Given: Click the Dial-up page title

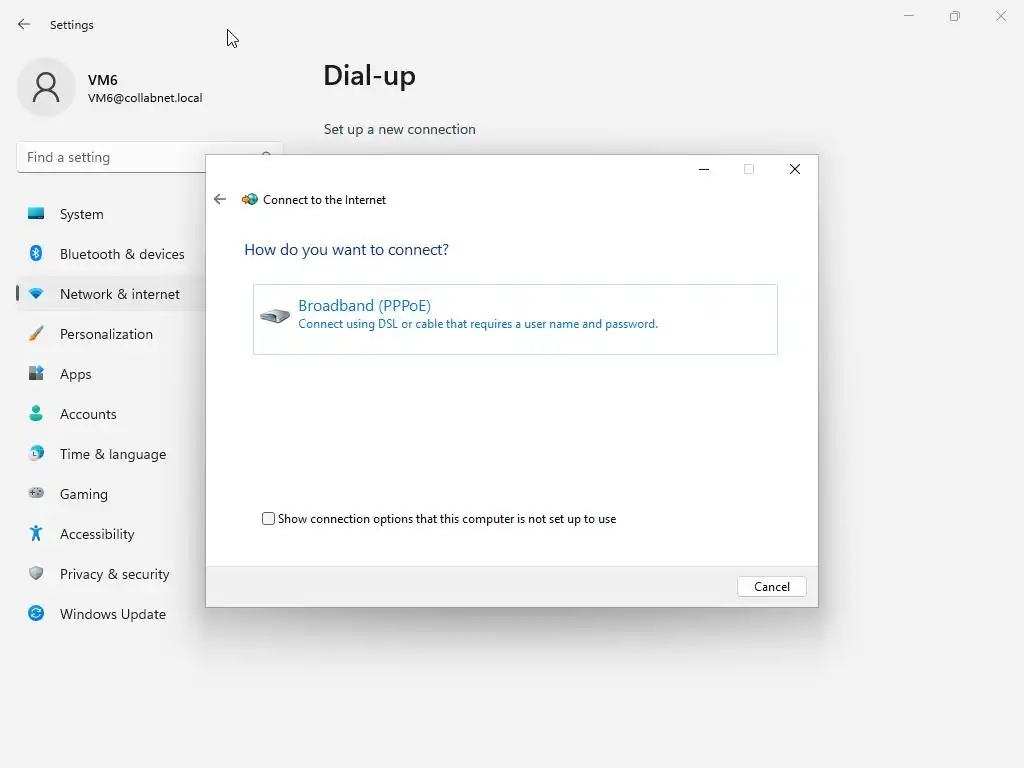Looking at the screenshot, I should point(370,76).
